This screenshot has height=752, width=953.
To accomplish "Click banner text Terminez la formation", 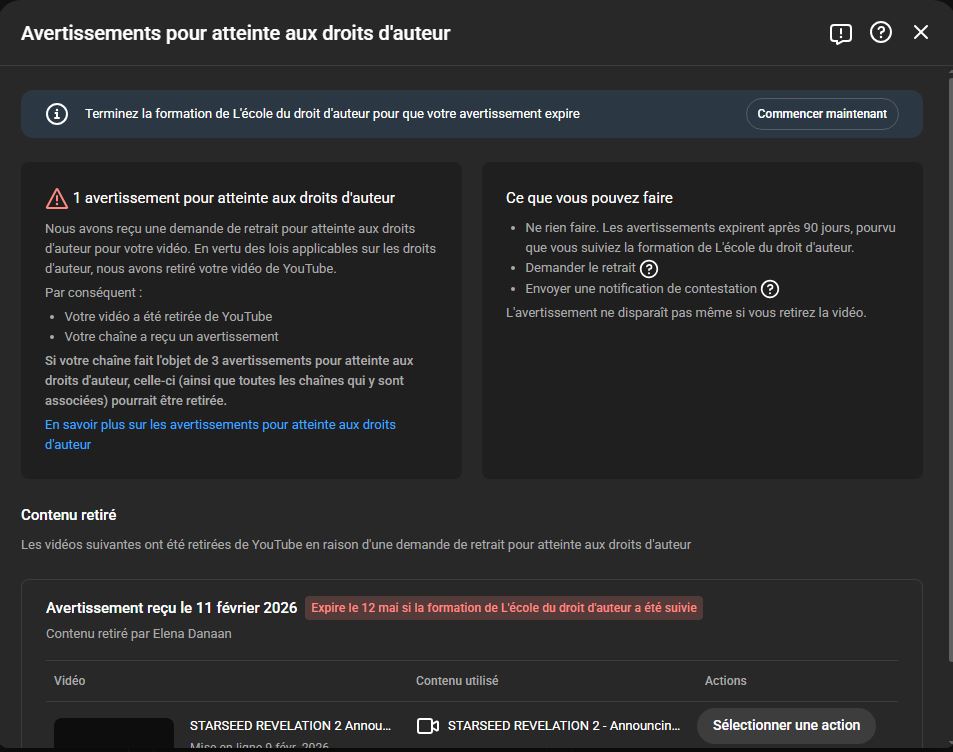I will point(332,114).
